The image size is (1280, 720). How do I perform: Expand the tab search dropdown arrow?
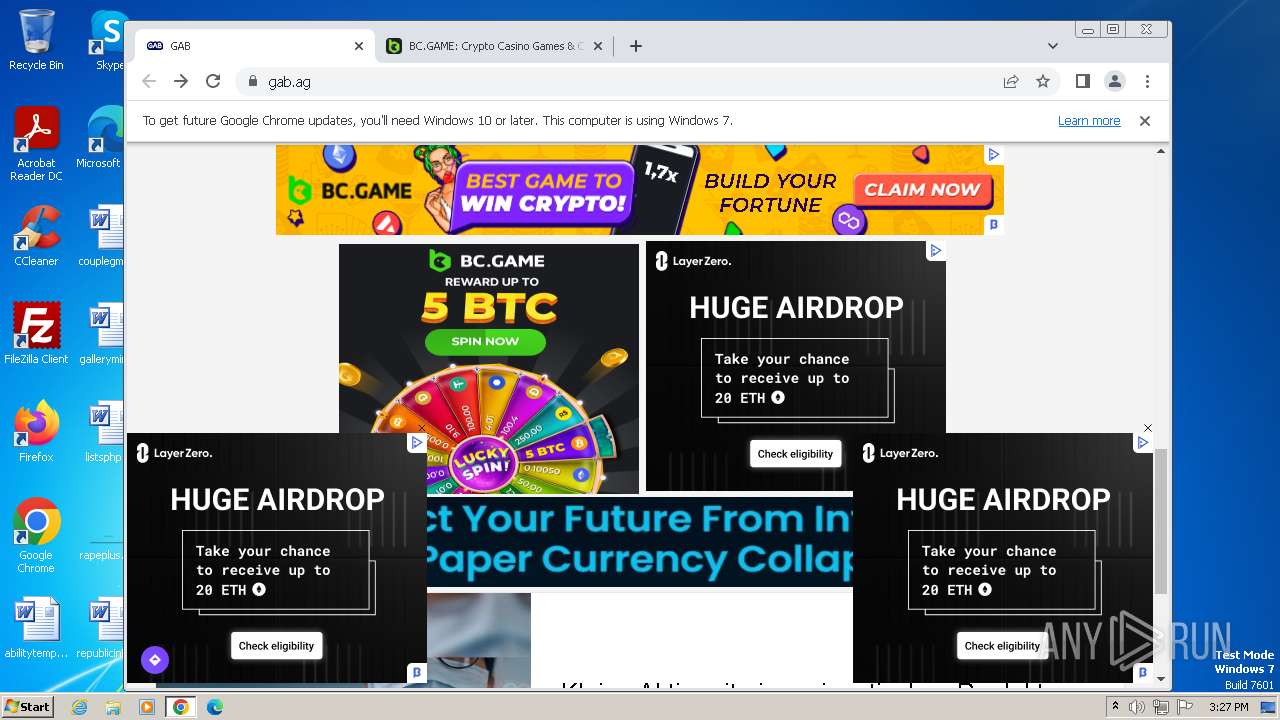[1052, 46]
